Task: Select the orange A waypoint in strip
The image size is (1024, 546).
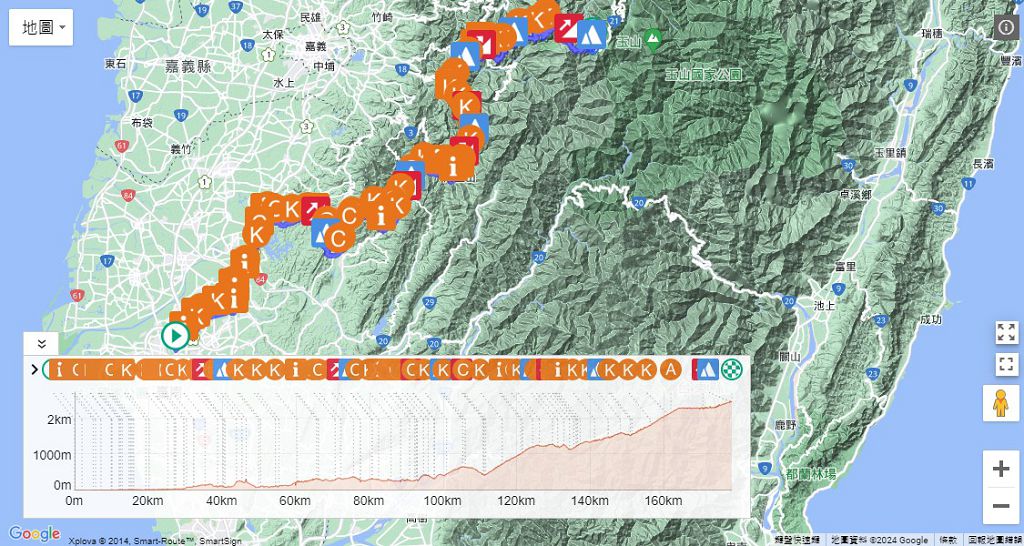Action: click(x=672, y=369)
